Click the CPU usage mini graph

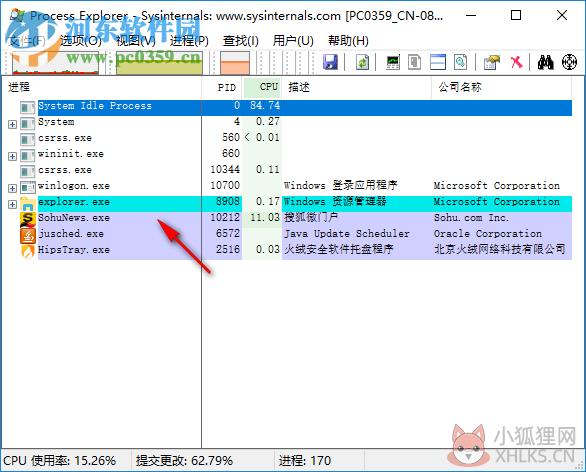pyautogui.click(x=56, y=62)
